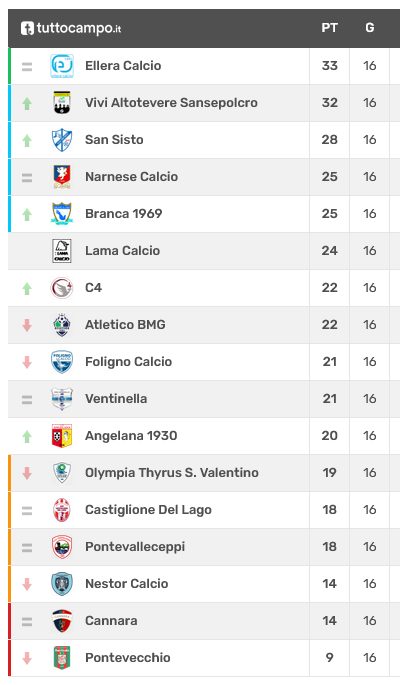Open Ellera Calcio team crest
The height and width of the screenshot is (685, 400).
click(62, 66)
